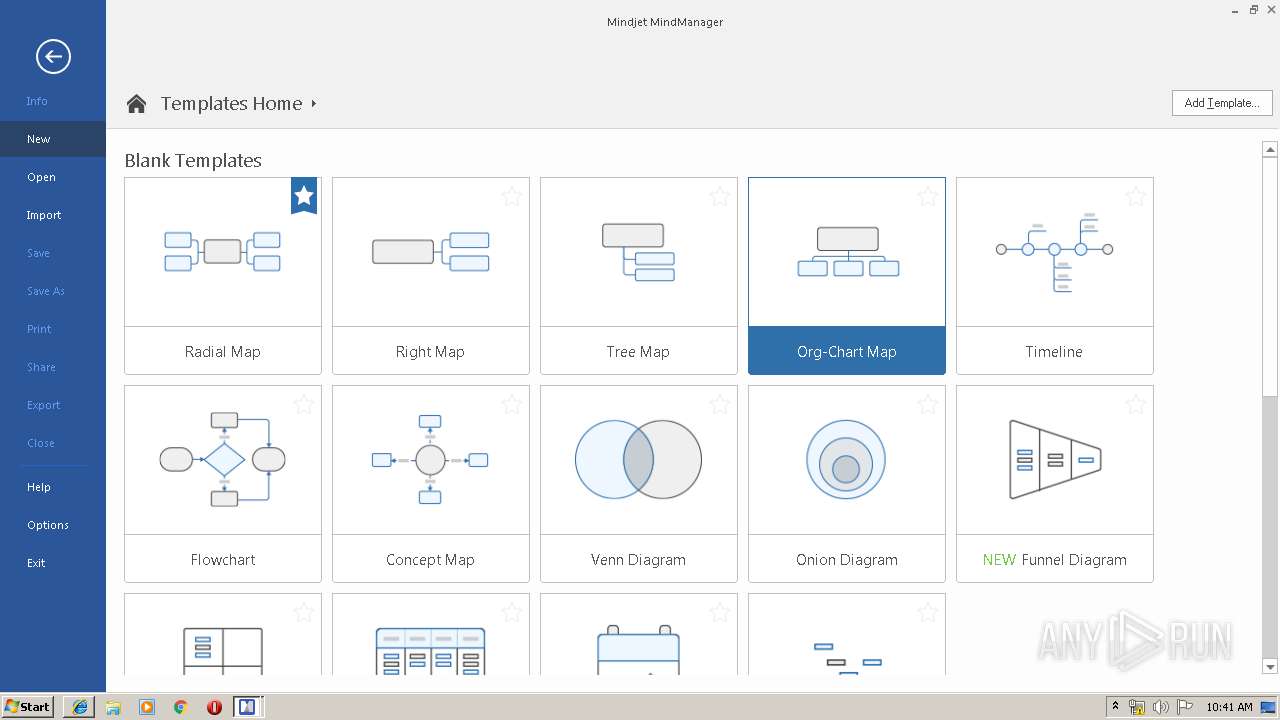Select the Radial Map template thumbnail
Screen dimensions: 1280x720
(223, 252)
